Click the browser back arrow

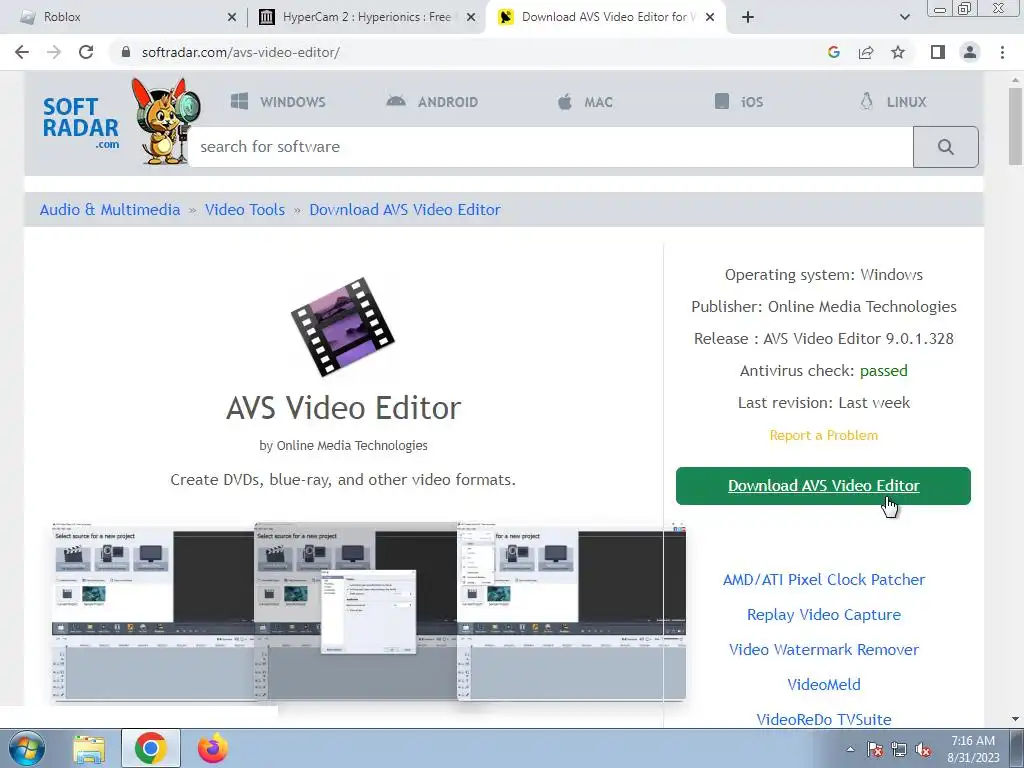[22, 52]
